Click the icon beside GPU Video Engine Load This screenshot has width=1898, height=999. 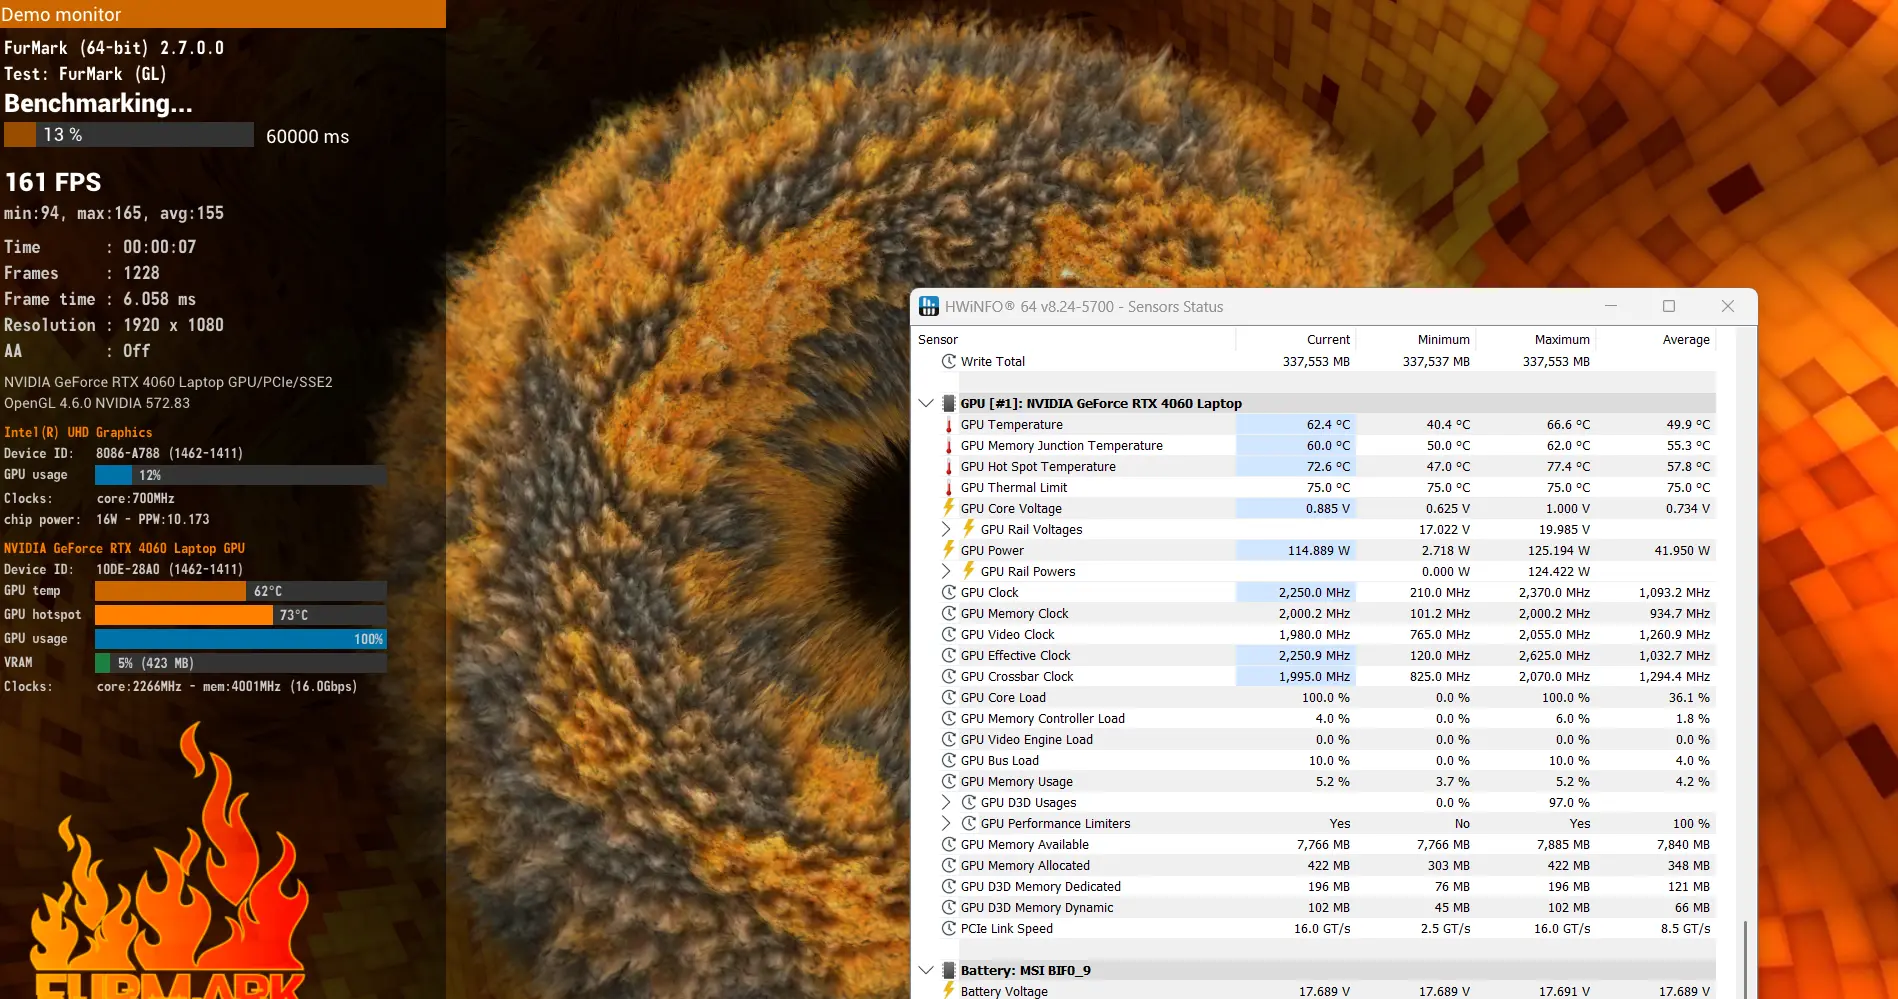(x=949, y=739)
